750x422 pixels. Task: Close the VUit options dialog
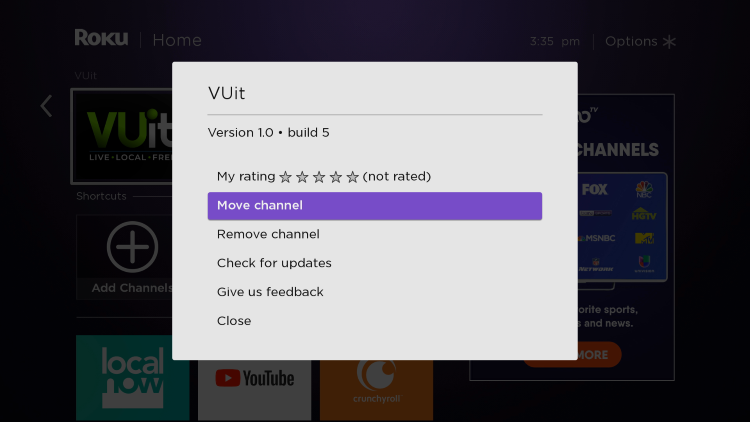375,321
